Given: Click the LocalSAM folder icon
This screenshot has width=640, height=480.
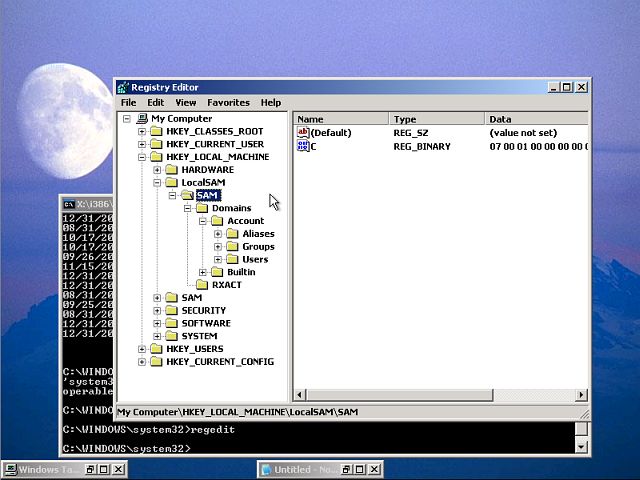Looking at the screenshot, I should [x=171, y=182].
